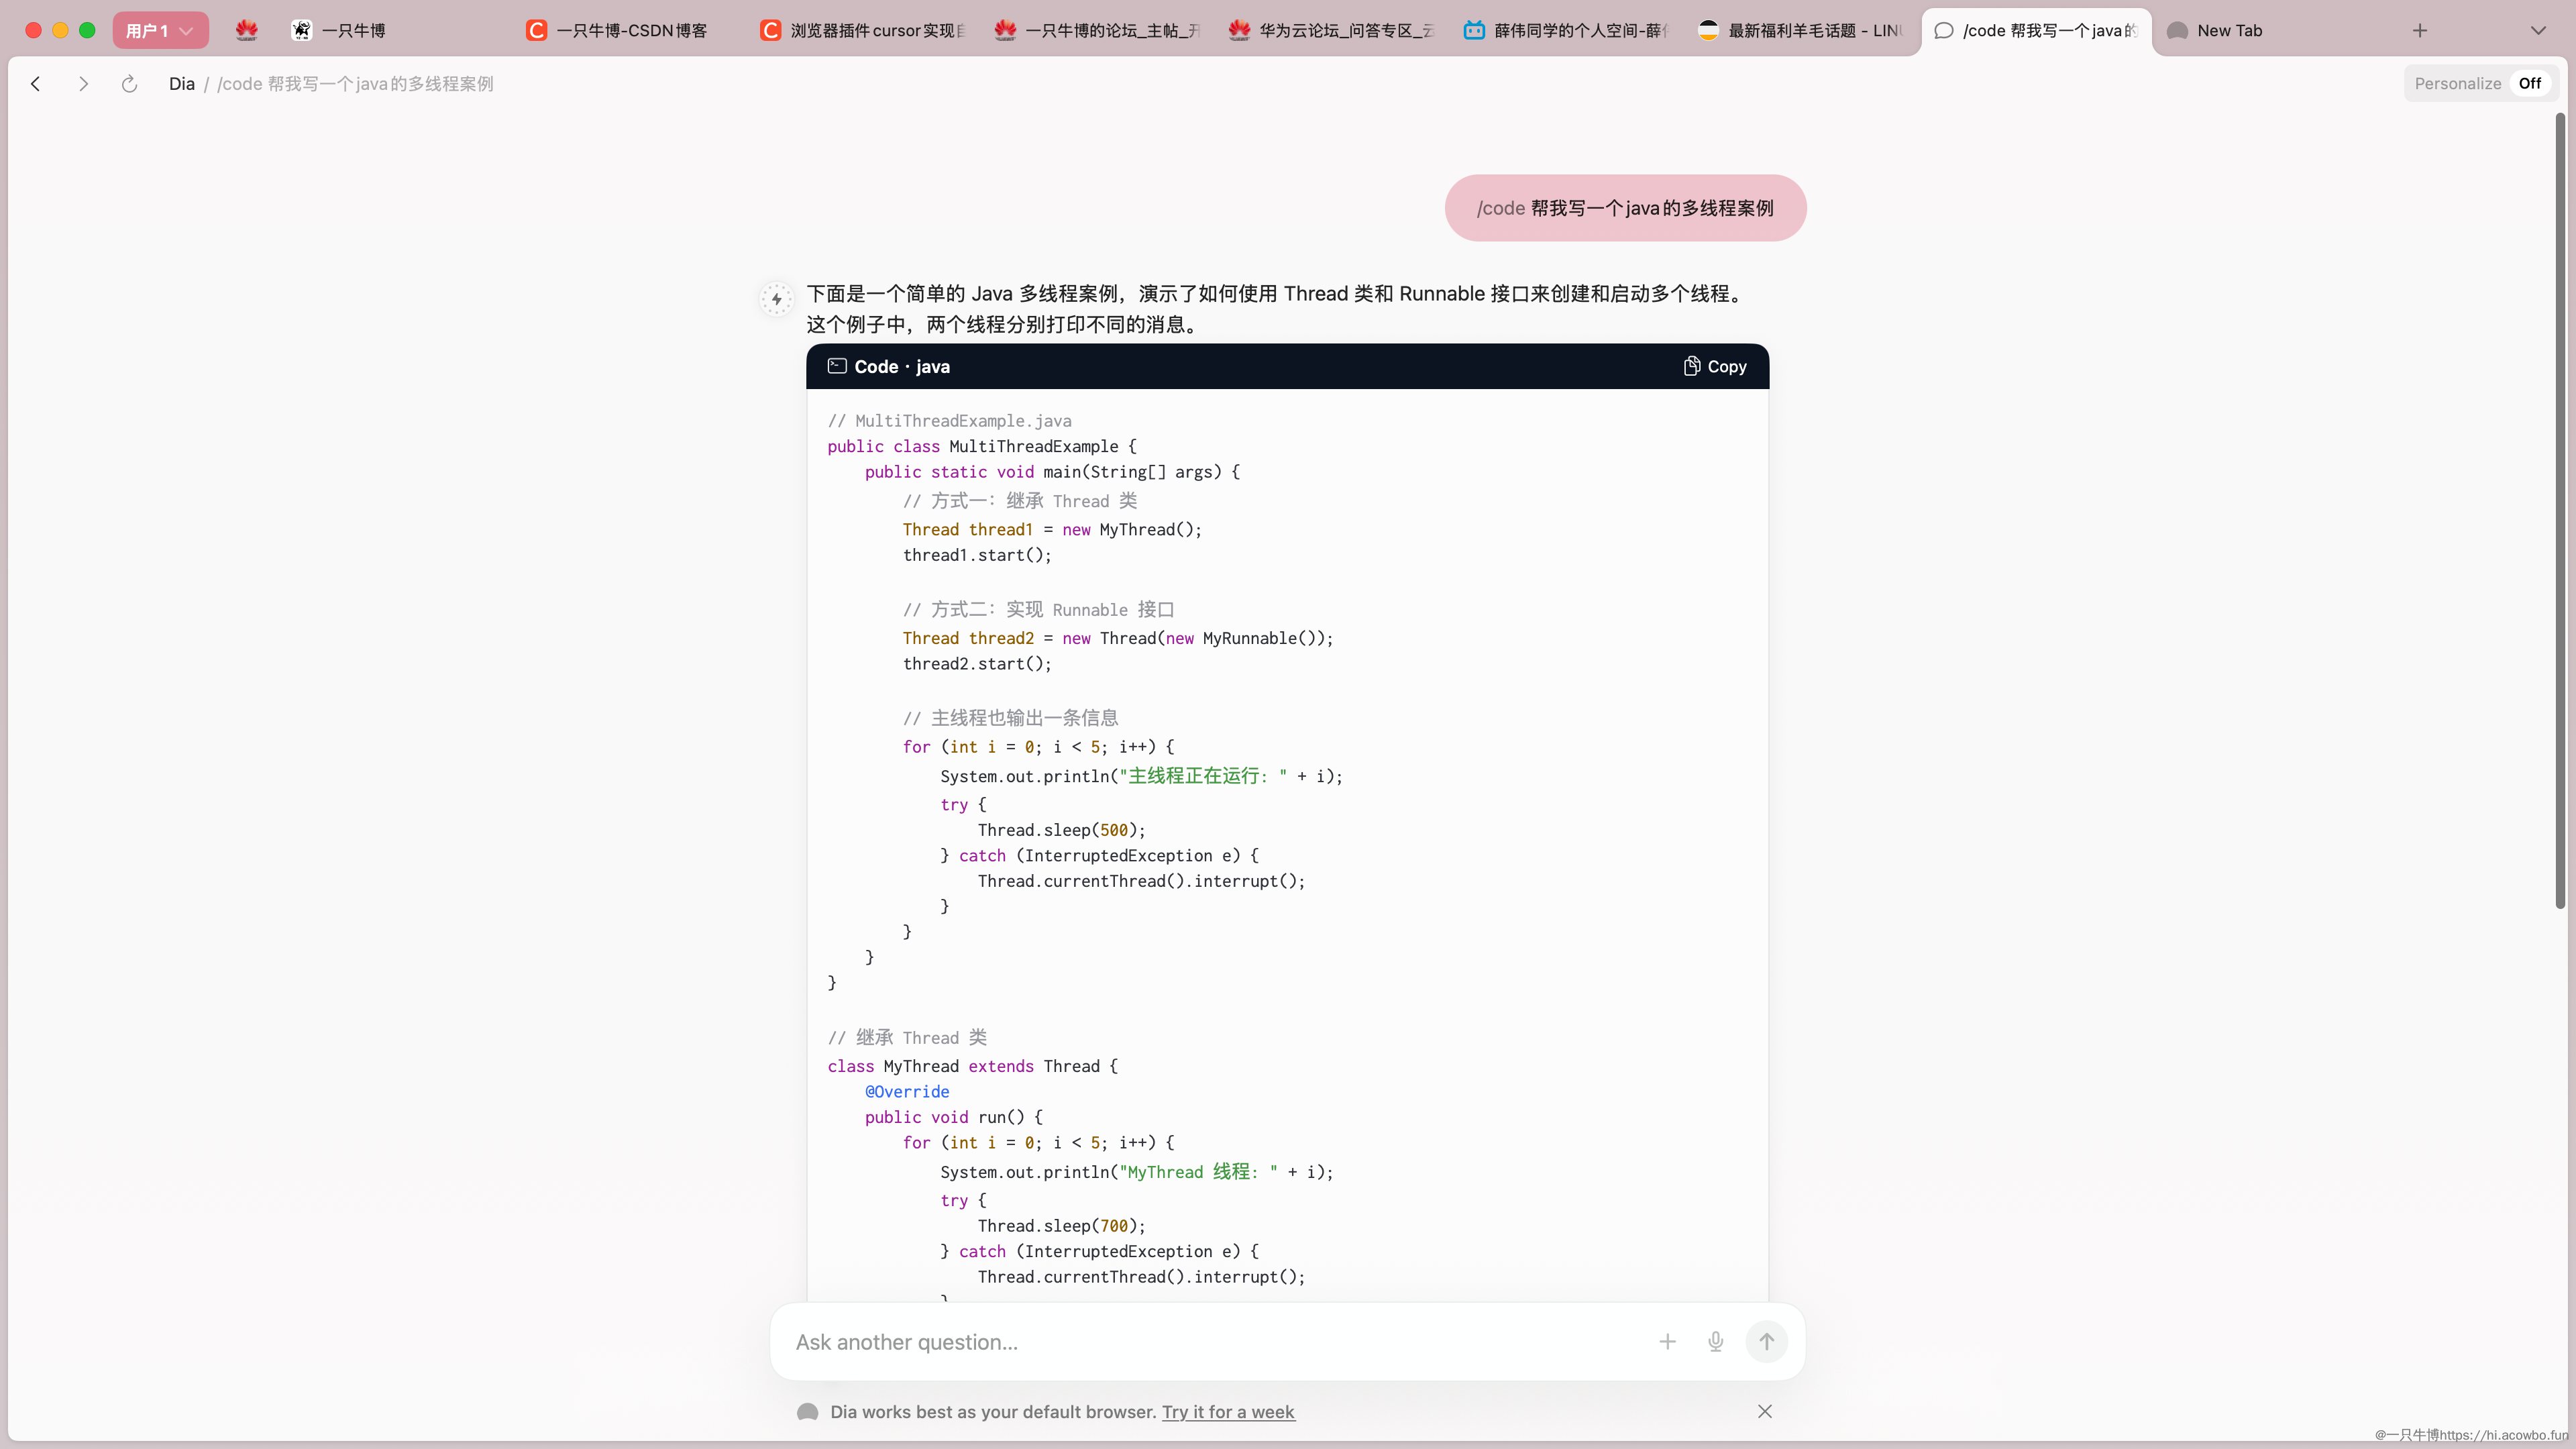Open the 用户1 profile dropdown
The width and height of the screenshot is (2576, 1449).
click(160, 30)
